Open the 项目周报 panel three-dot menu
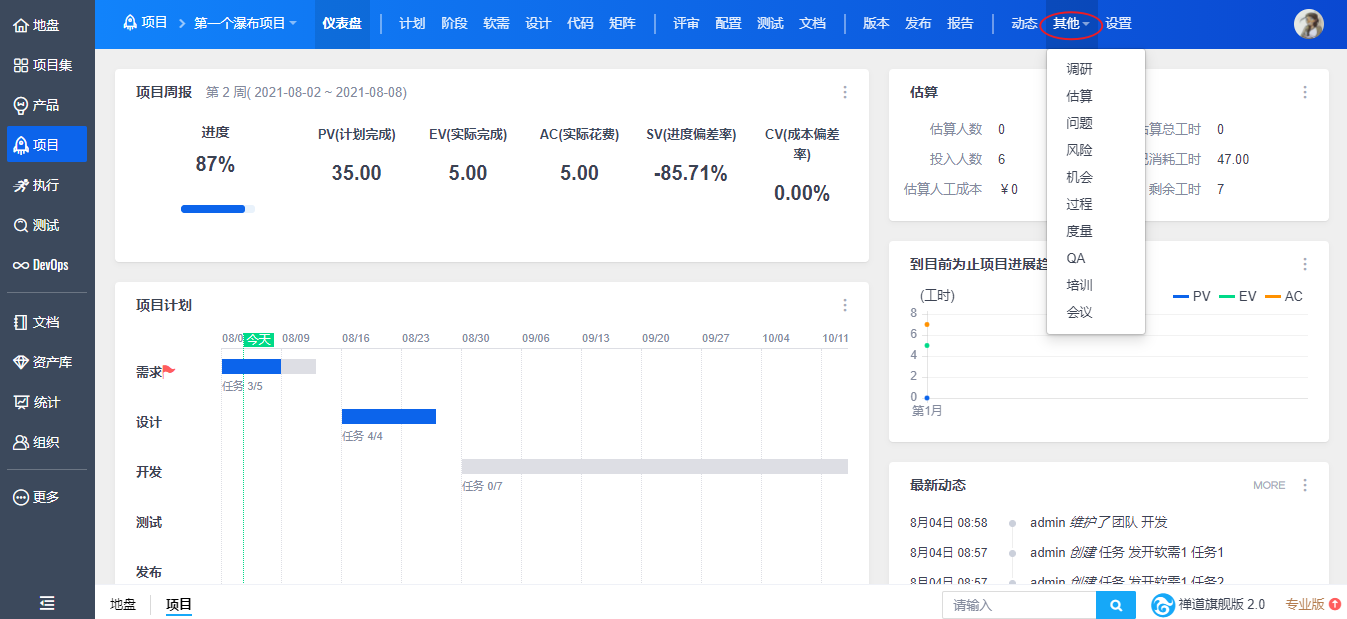Viewport: 1347px width, 619px height. point(845,92)
